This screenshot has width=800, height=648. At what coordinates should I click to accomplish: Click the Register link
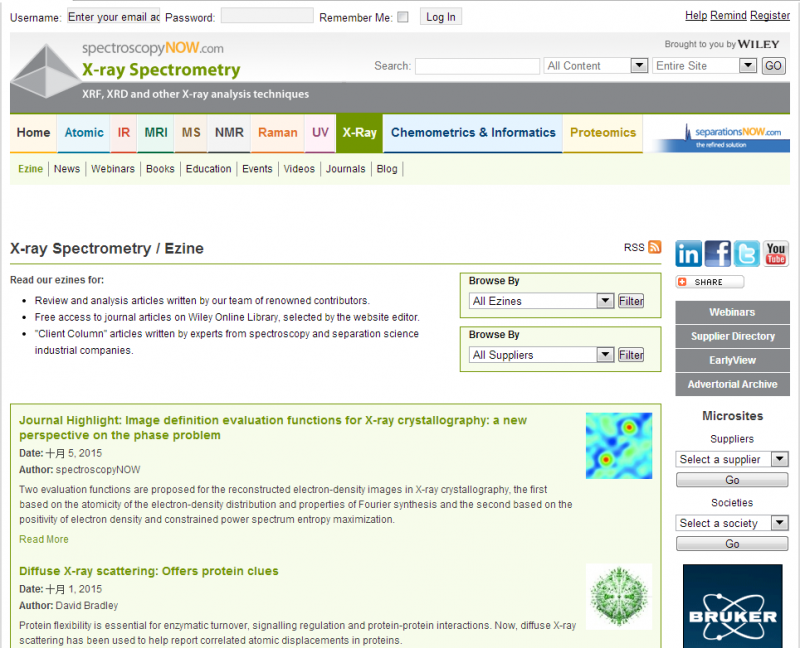tap(770, 15)
